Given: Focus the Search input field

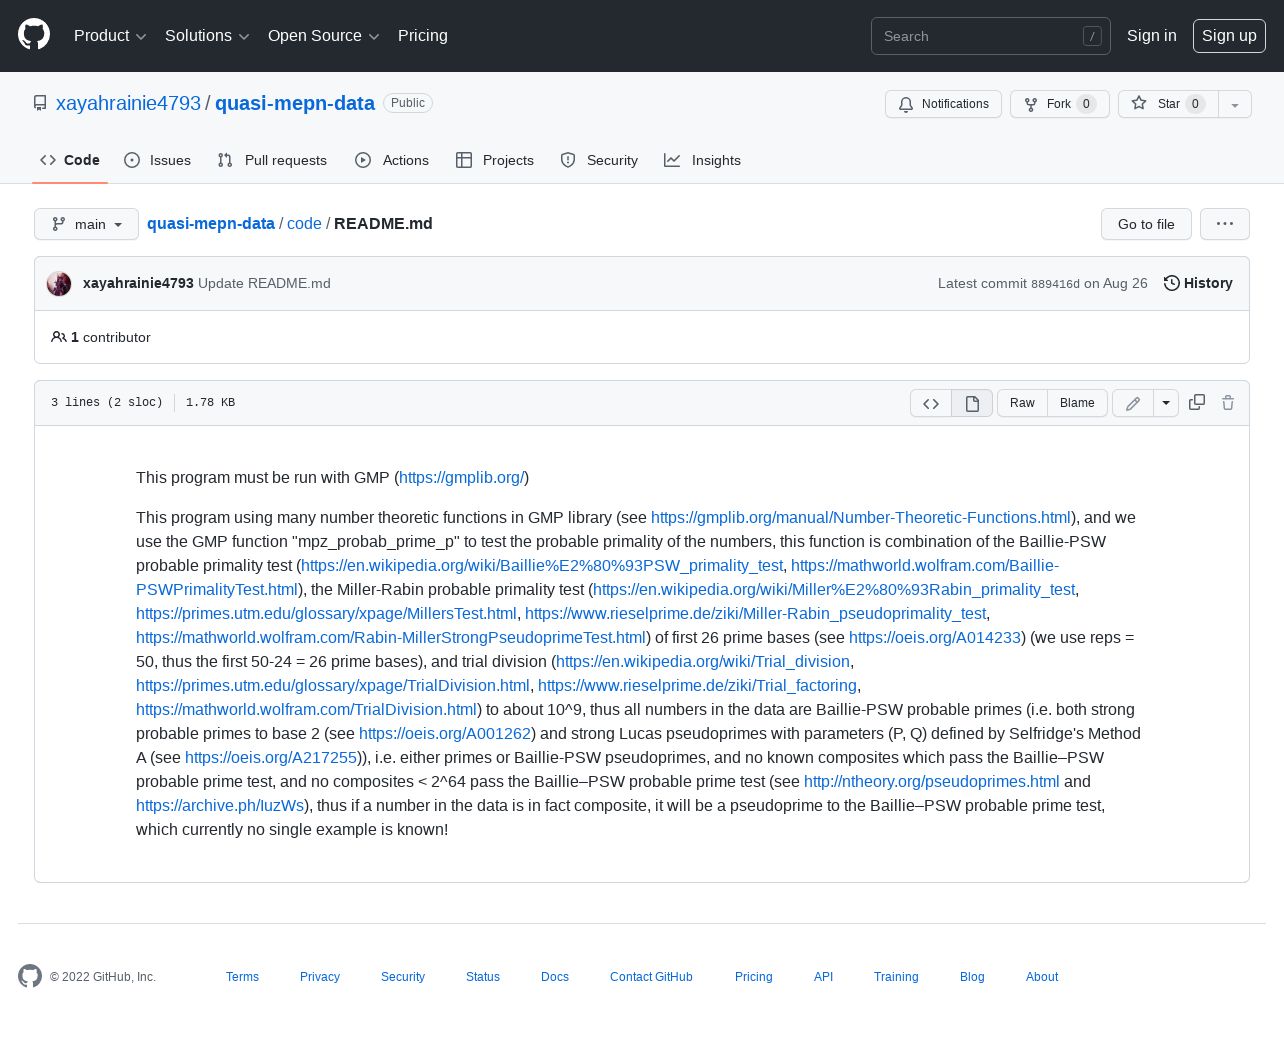Looking at the screenshot, I should [991, 36].
